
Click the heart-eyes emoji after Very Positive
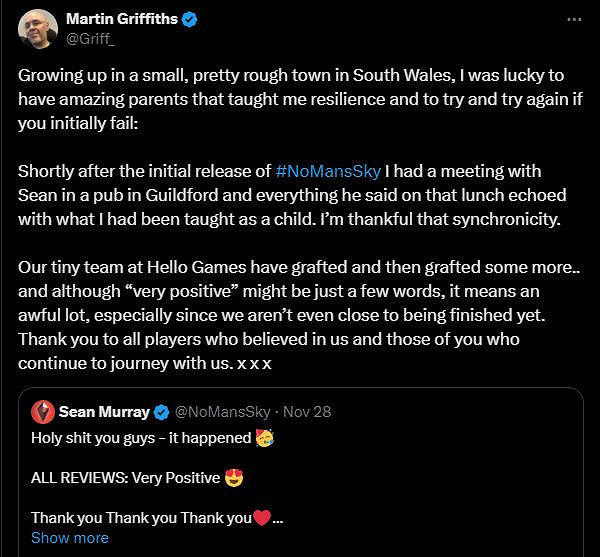coord(233,478)
